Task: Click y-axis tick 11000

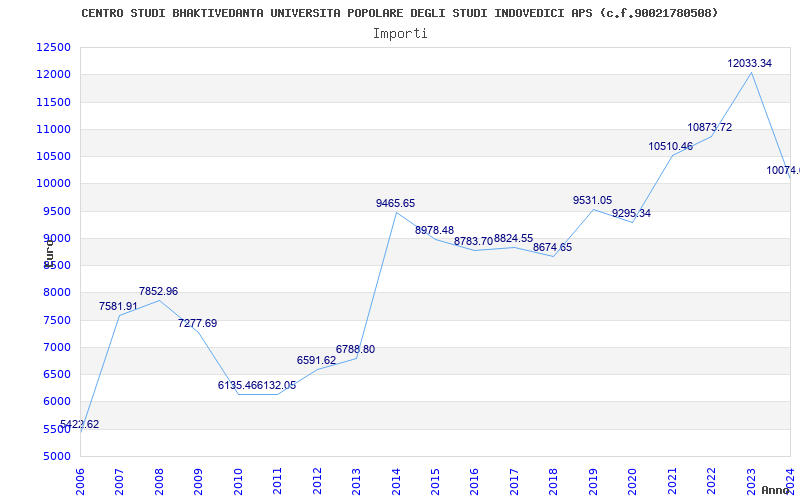Action: pos(54,129)
